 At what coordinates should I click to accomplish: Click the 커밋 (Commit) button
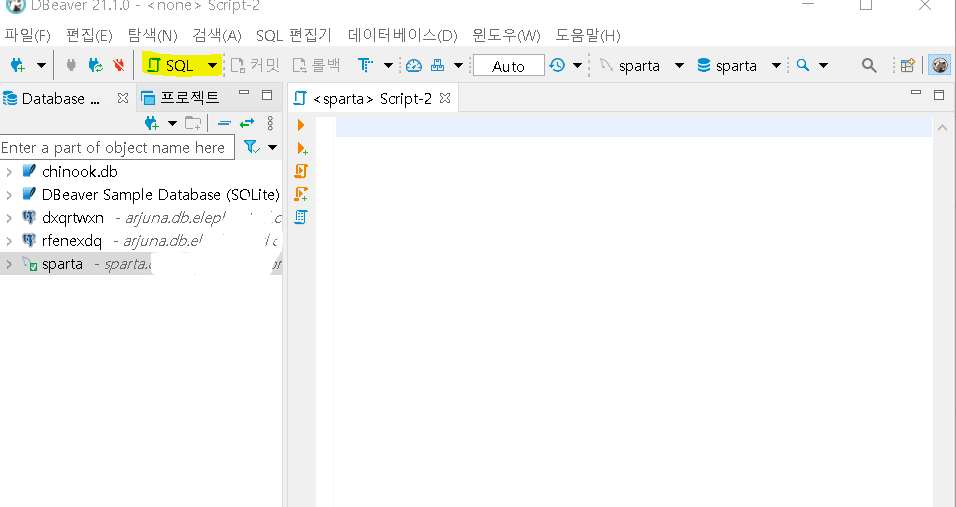click(x=255, y=65)
